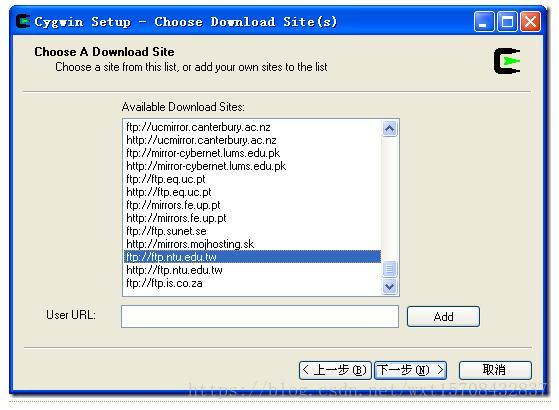This screenshot has height=410, width=559.
Task: Go back with 上一步 (B) button
Action: pyautogui.click(x=335, y=370)
